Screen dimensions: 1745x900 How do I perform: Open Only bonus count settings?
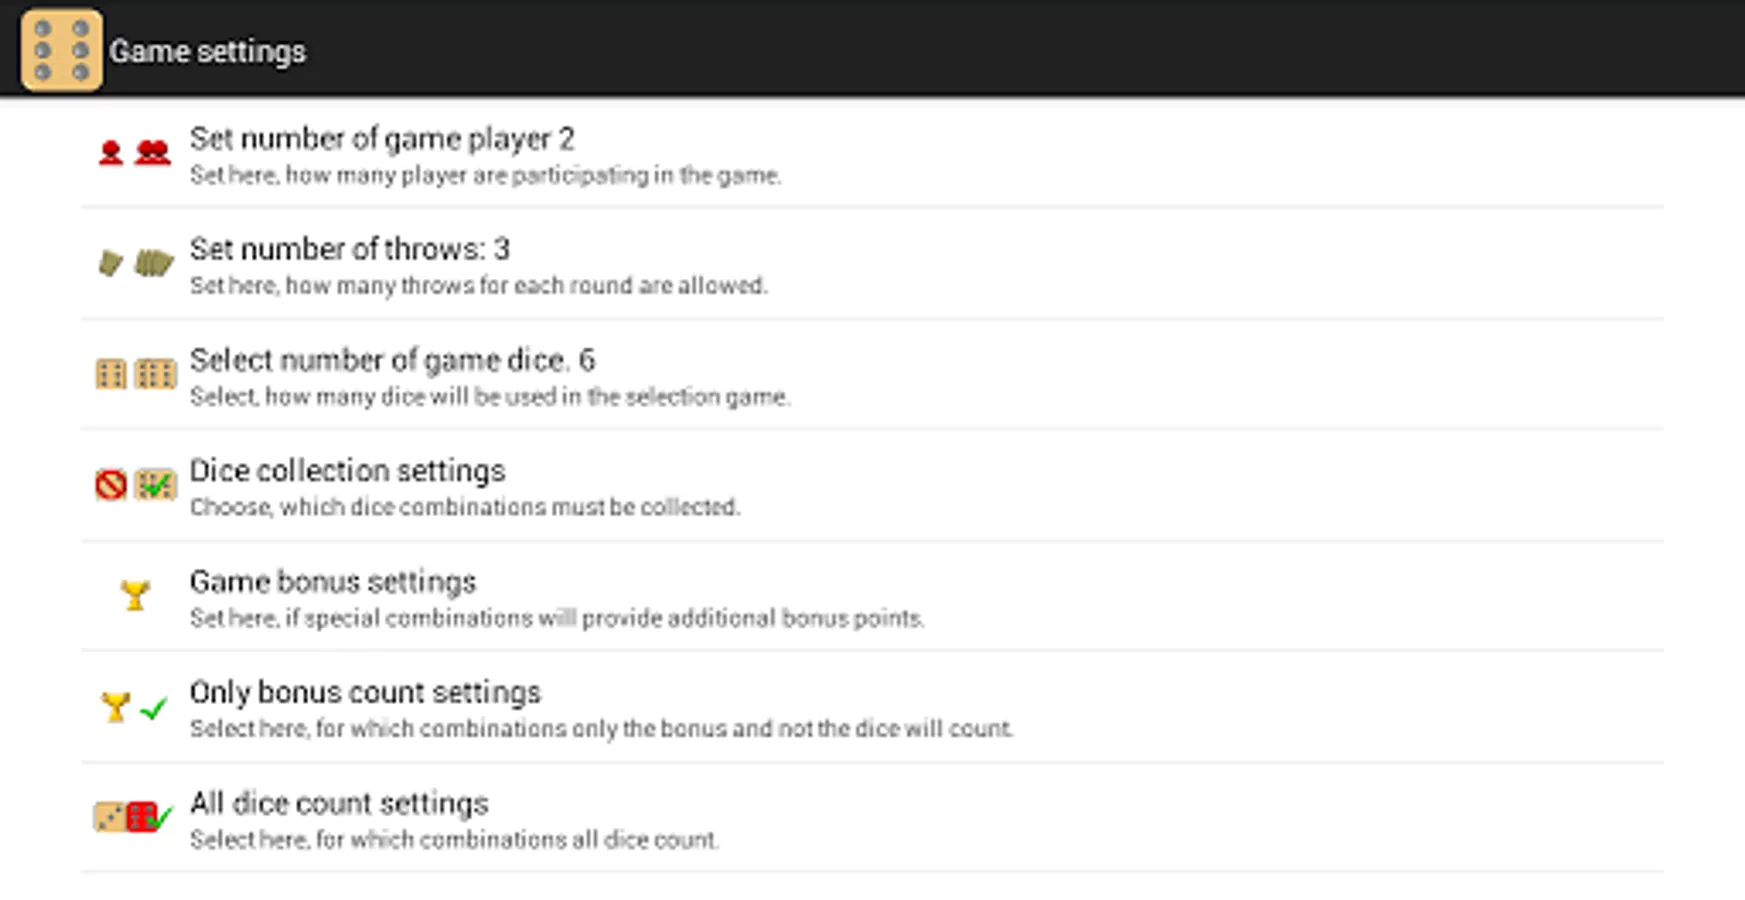(365, 693)
